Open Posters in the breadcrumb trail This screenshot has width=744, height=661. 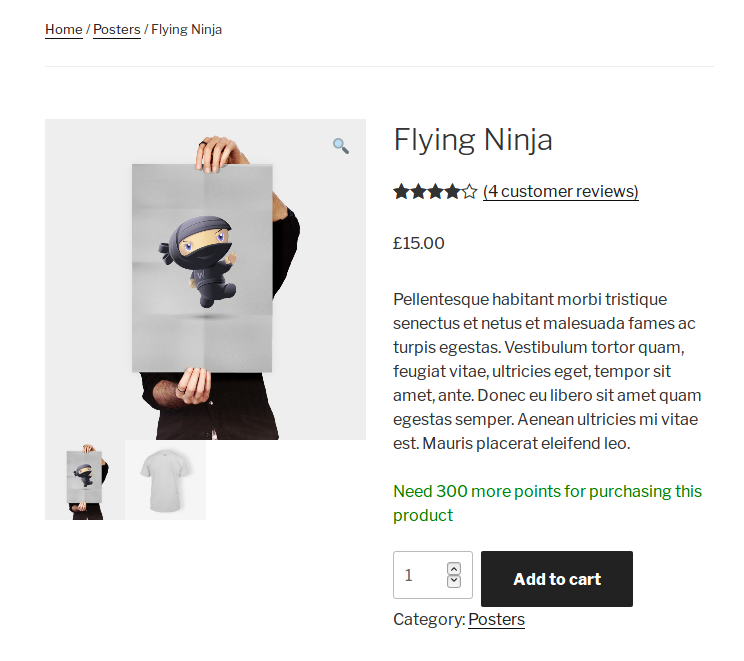(x=117, y=30)
